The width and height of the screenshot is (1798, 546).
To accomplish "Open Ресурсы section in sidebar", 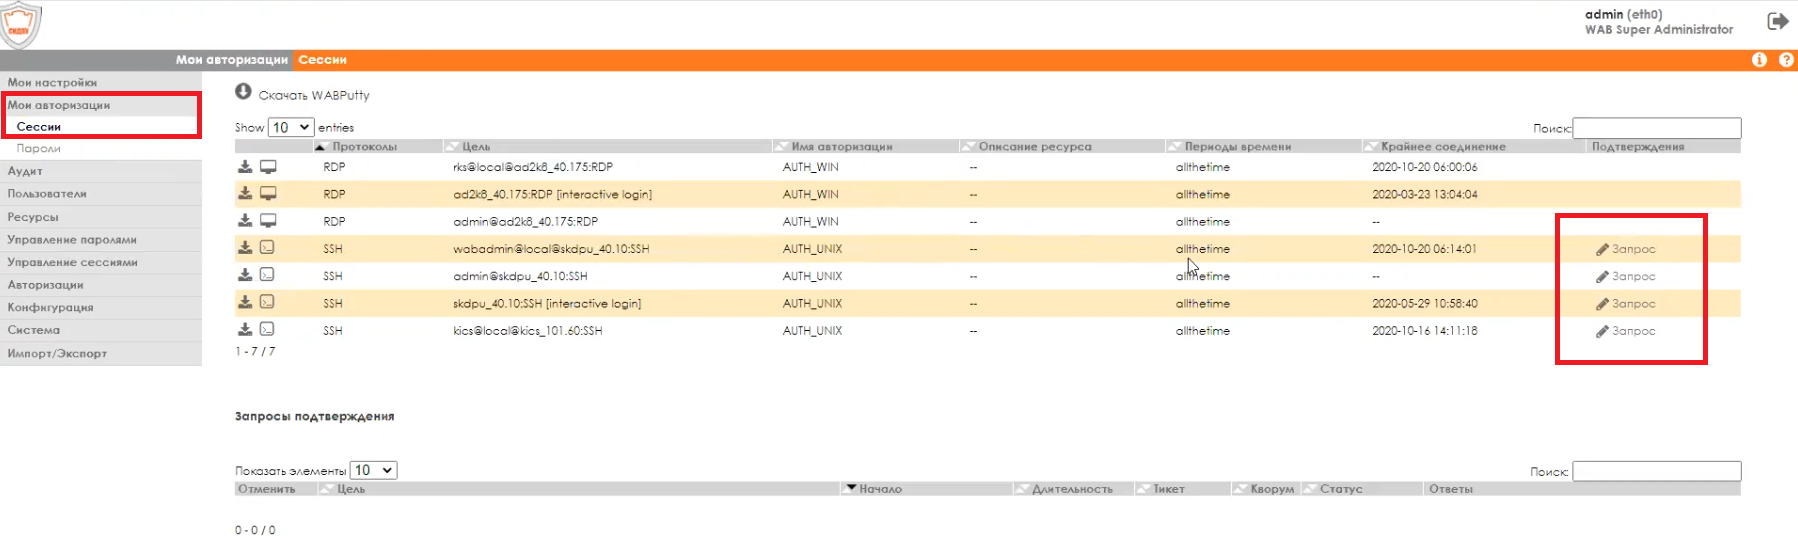I will 100,217.
